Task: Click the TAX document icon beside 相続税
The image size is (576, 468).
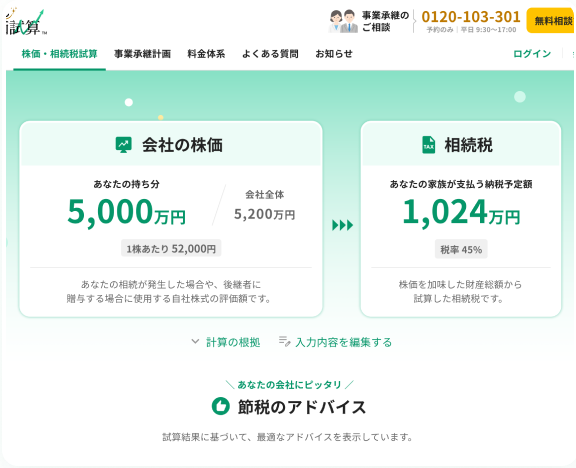Action: pyautogui.click(x=428, y=145)
